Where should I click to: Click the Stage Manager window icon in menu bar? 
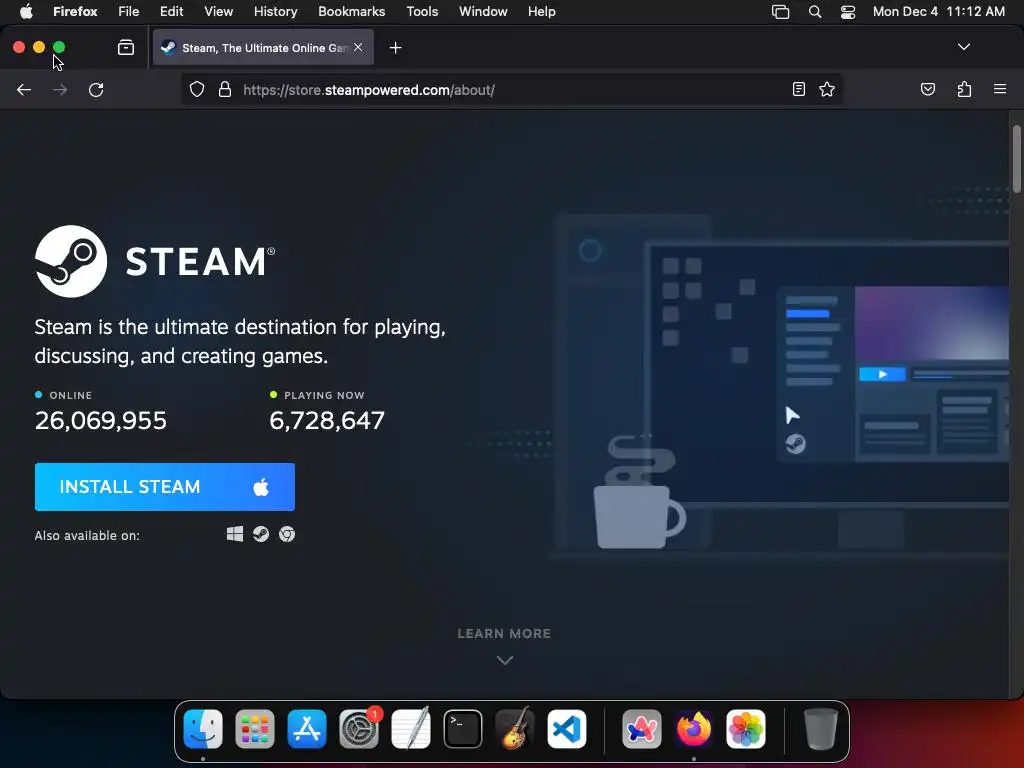coord(780,11)
